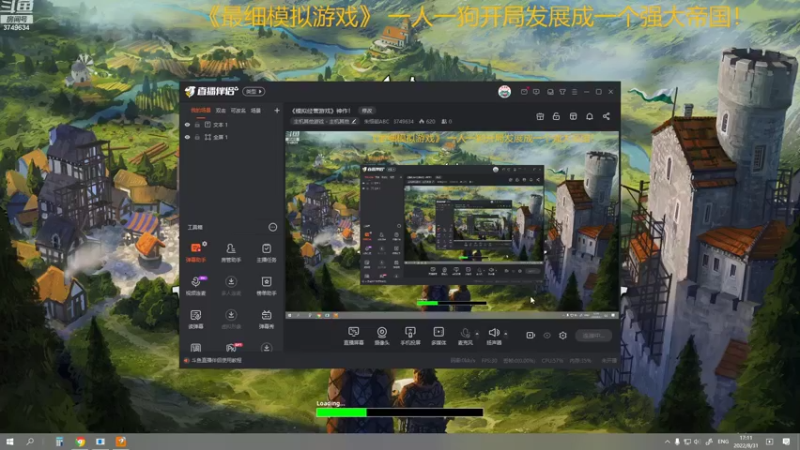Click the 直播屏幕 screen capture source
The image size is (800, 450).
pos(354,336)
